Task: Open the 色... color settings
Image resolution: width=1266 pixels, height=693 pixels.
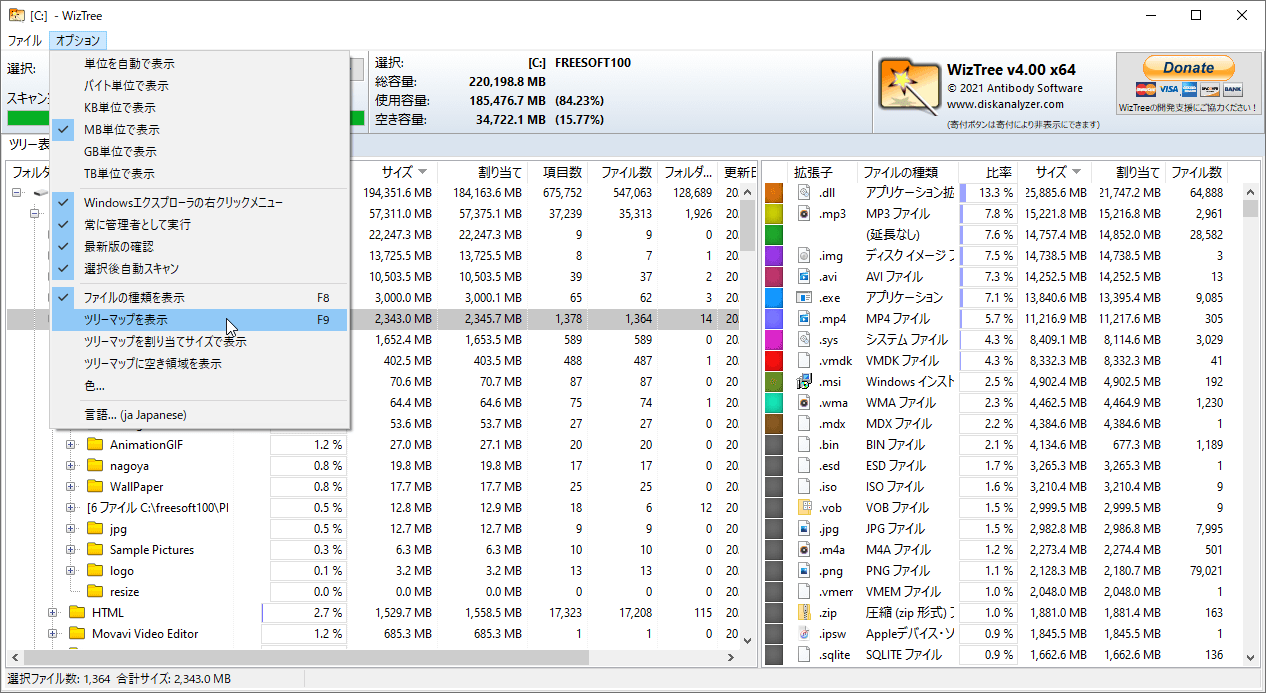Action: pos(200,385)
